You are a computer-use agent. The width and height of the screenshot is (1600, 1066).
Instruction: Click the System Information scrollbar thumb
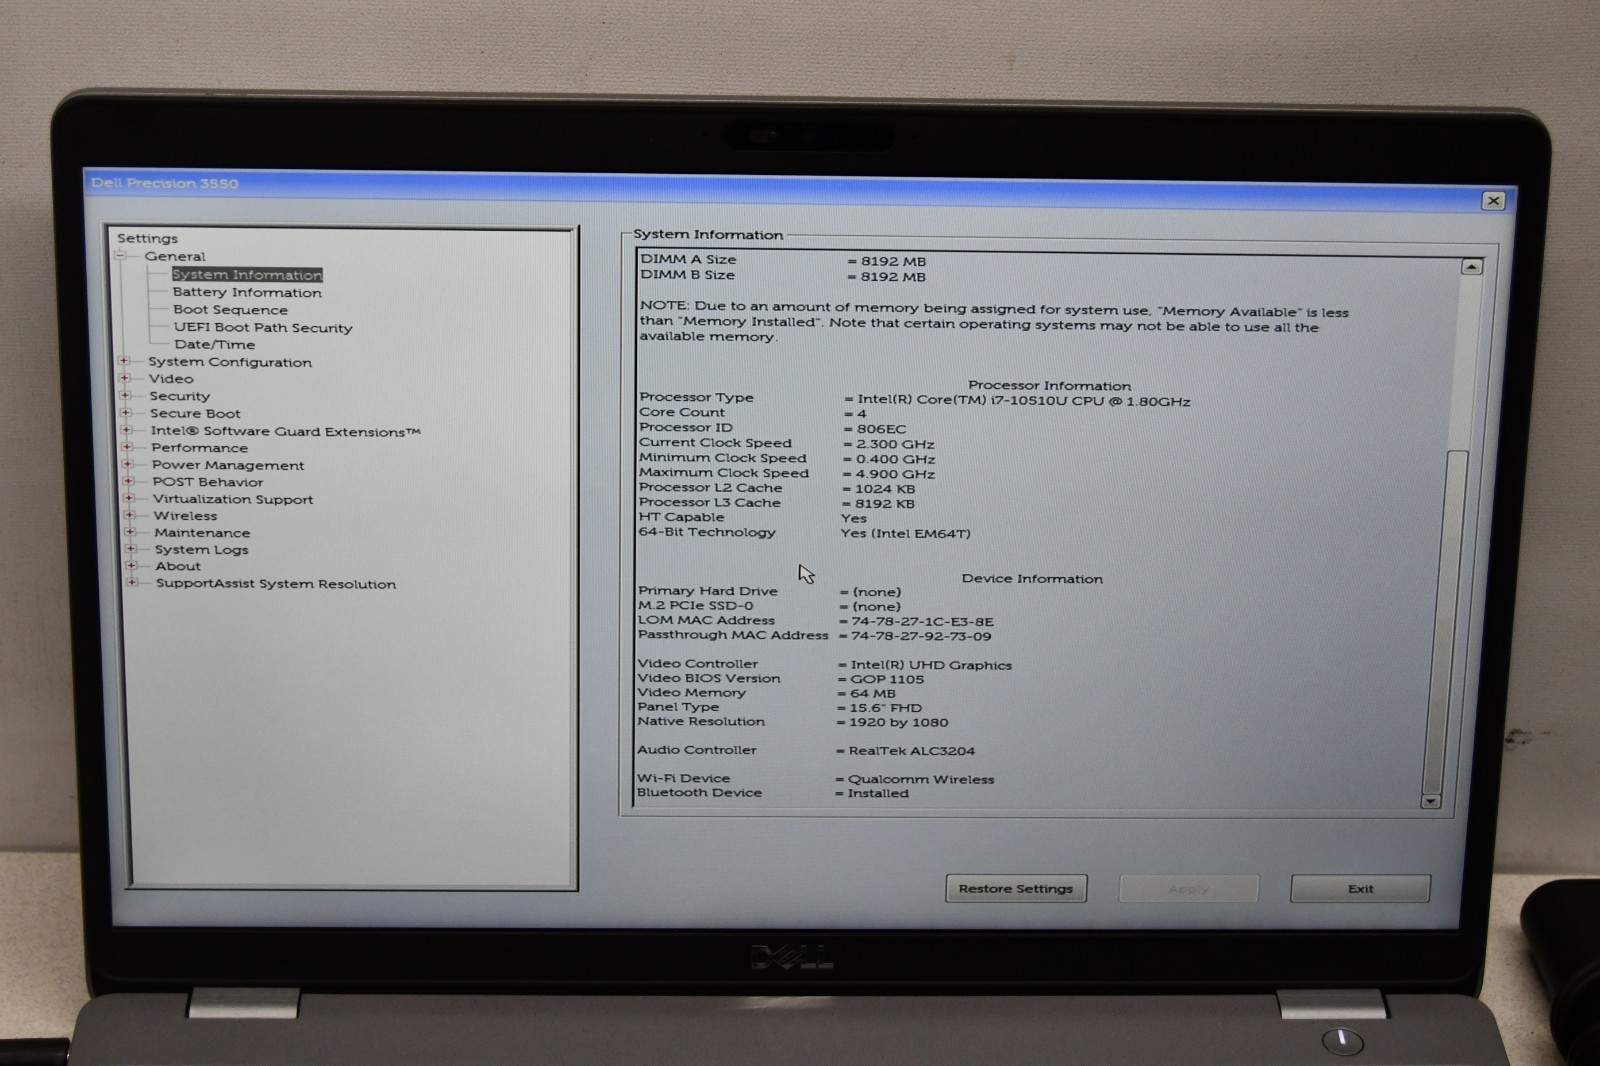click(1445, 620)
